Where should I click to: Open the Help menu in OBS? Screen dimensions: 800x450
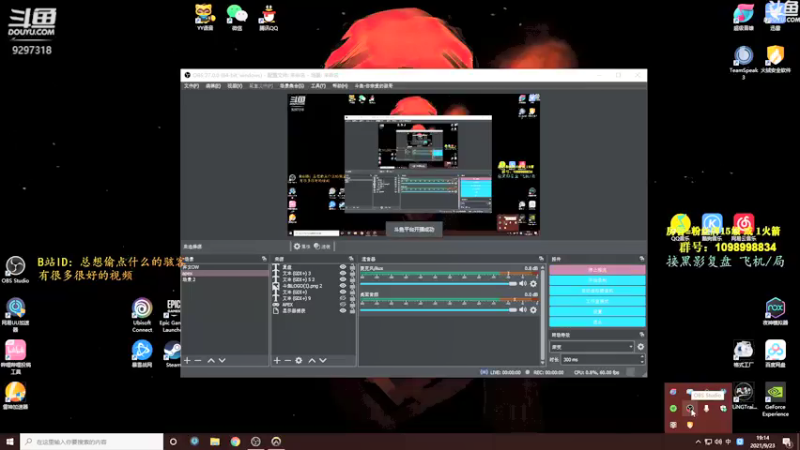pos(340,86)
